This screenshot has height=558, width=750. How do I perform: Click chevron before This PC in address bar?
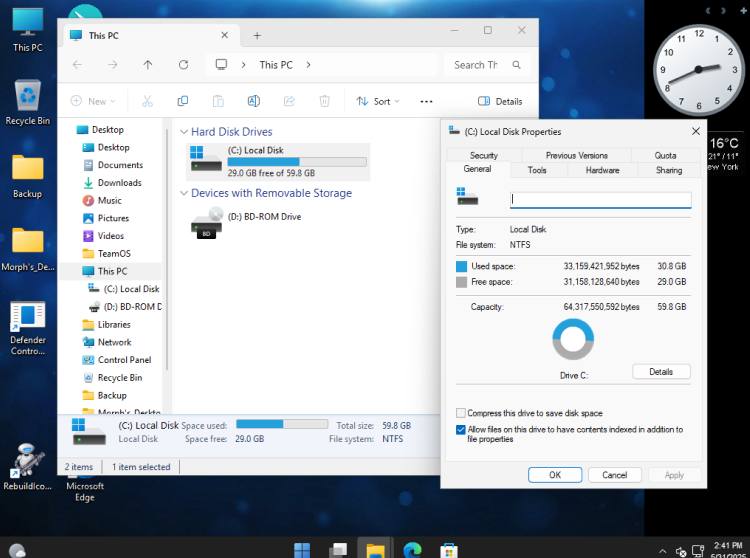[x=243, y=65]
